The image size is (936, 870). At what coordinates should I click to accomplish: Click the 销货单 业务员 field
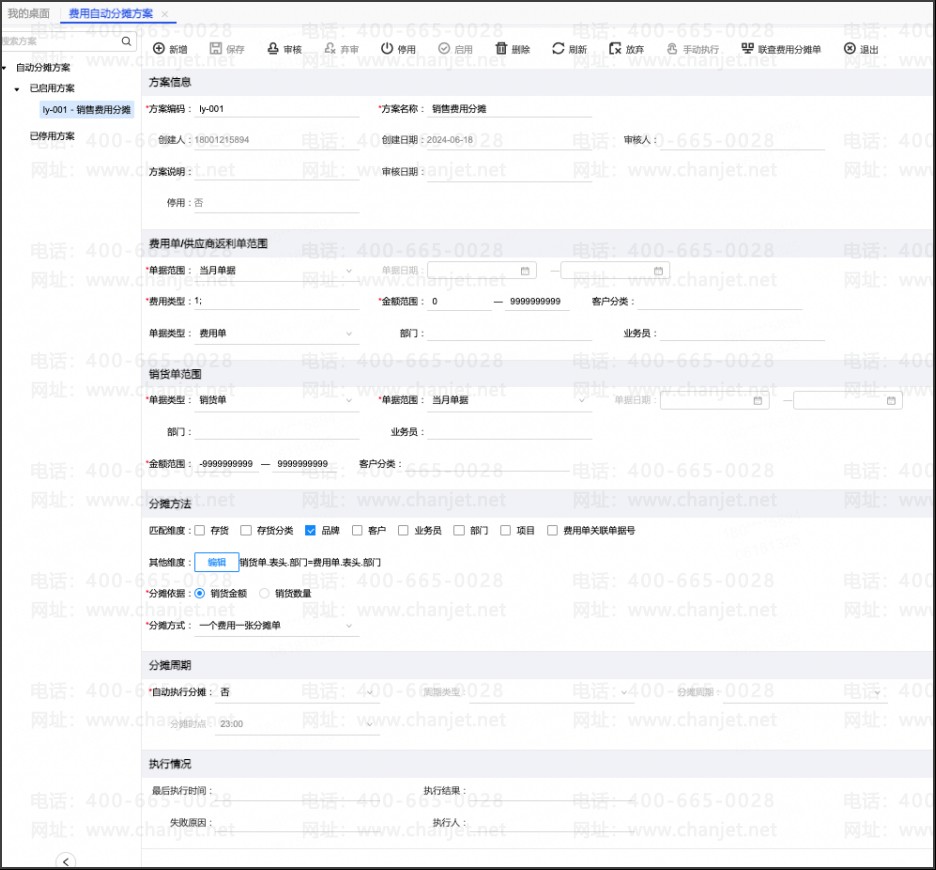click(509, 432)
